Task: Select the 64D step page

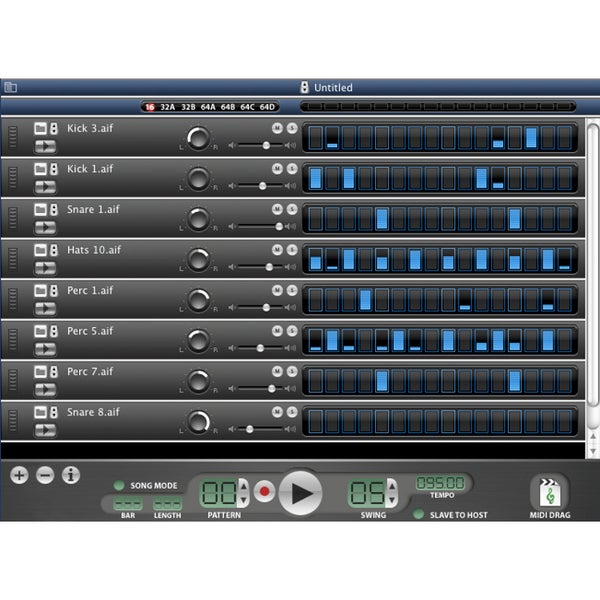Action: tap(267, 107)
